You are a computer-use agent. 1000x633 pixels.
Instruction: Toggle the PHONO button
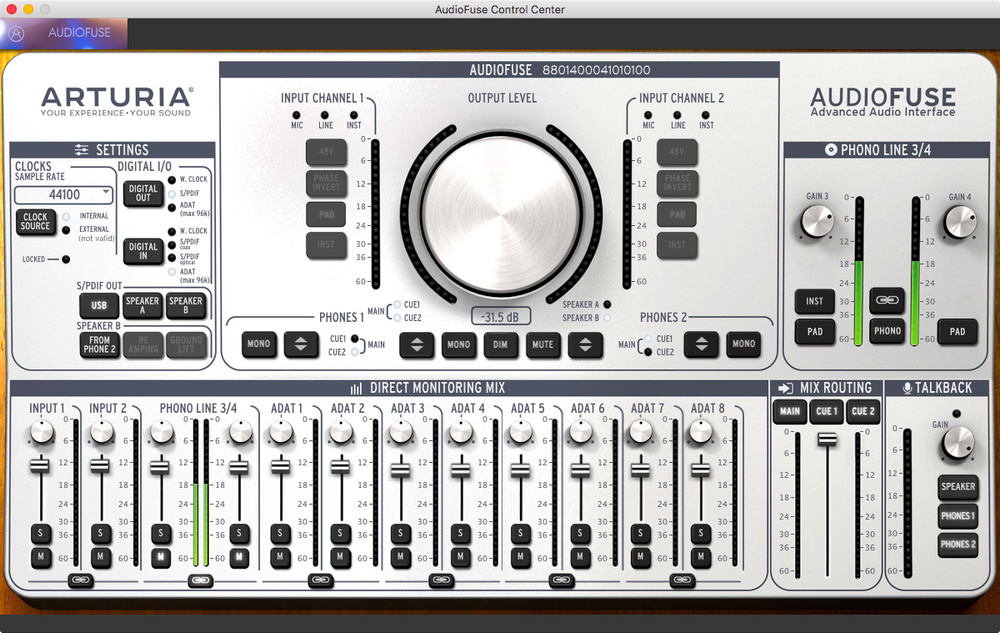(x=887, y=331)
